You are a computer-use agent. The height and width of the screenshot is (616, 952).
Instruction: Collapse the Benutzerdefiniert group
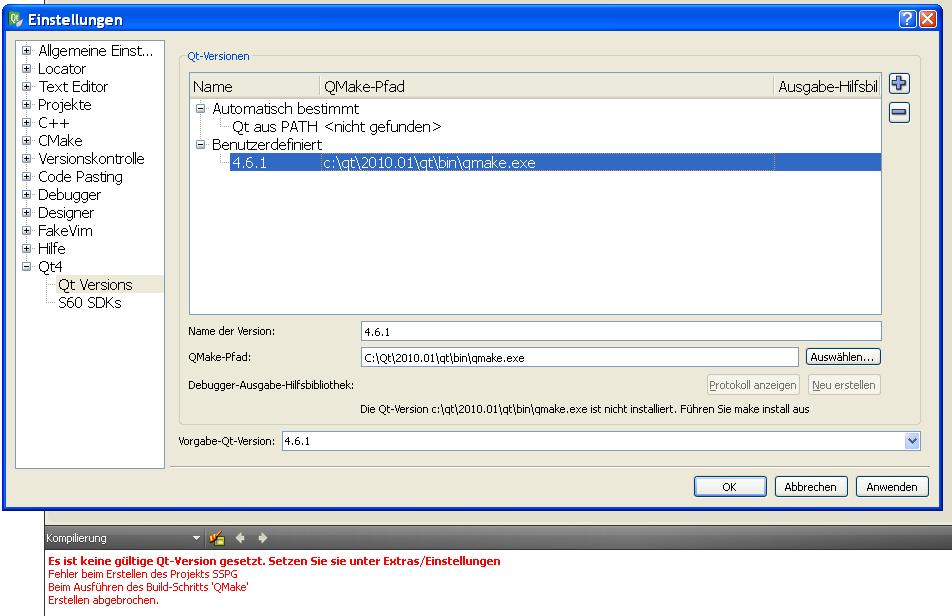(200, 144)
